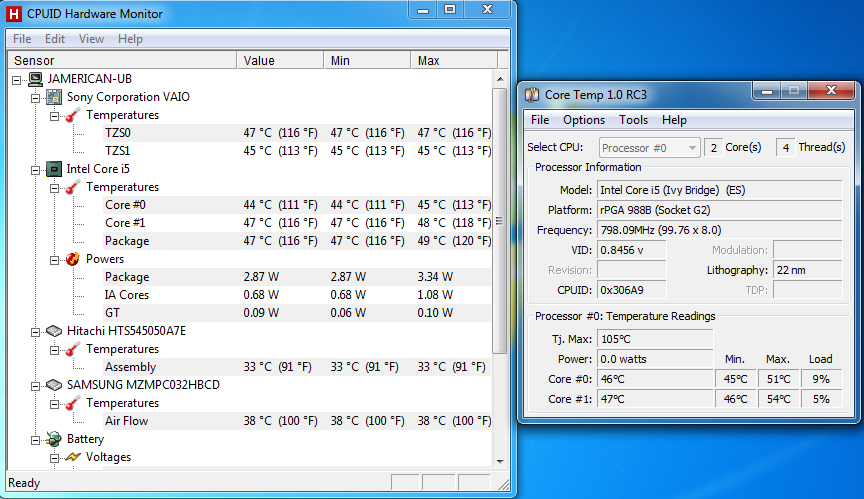Open Core Temp Tools menu

(x=633, y=120)
